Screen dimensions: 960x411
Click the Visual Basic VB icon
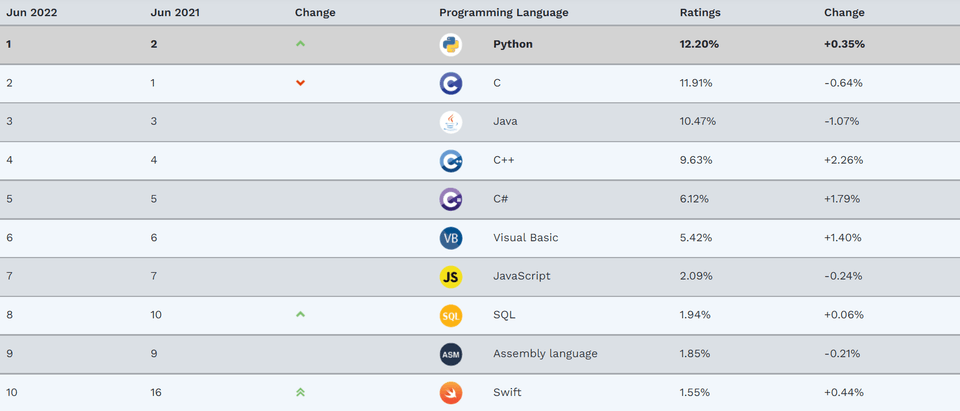click(451, 238)
